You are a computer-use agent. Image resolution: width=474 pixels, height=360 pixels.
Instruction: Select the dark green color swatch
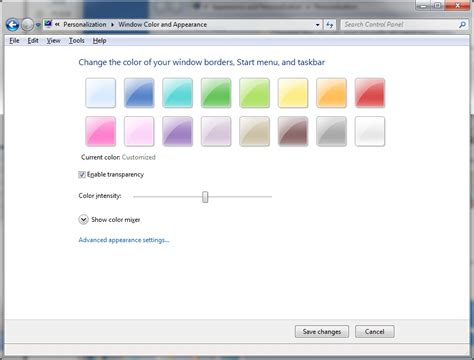[x=216, y=93]
